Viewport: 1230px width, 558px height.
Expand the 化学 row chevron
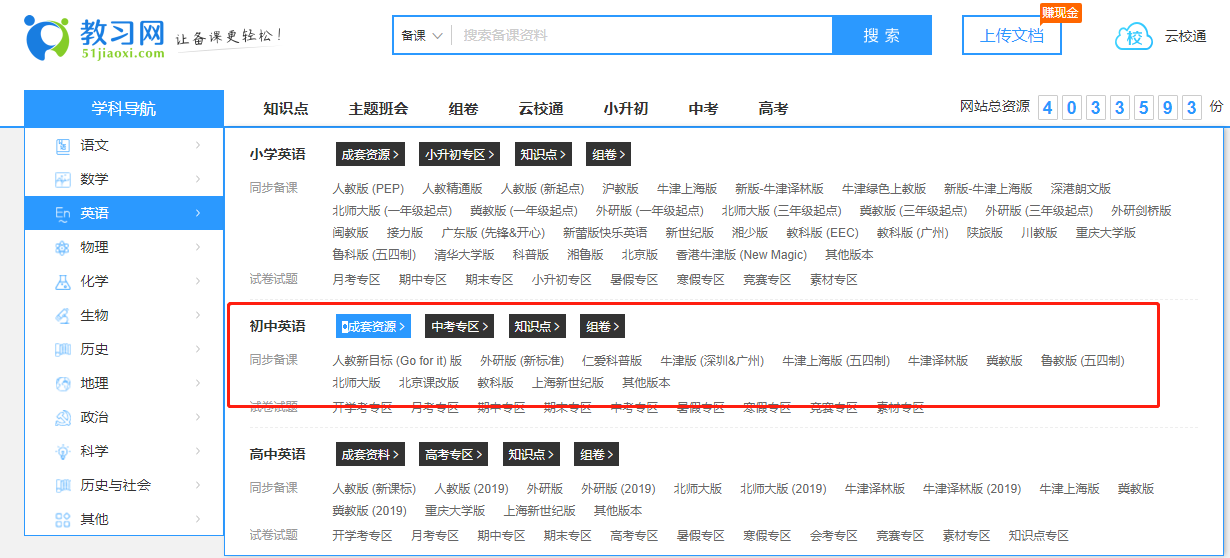coord(198,282)
